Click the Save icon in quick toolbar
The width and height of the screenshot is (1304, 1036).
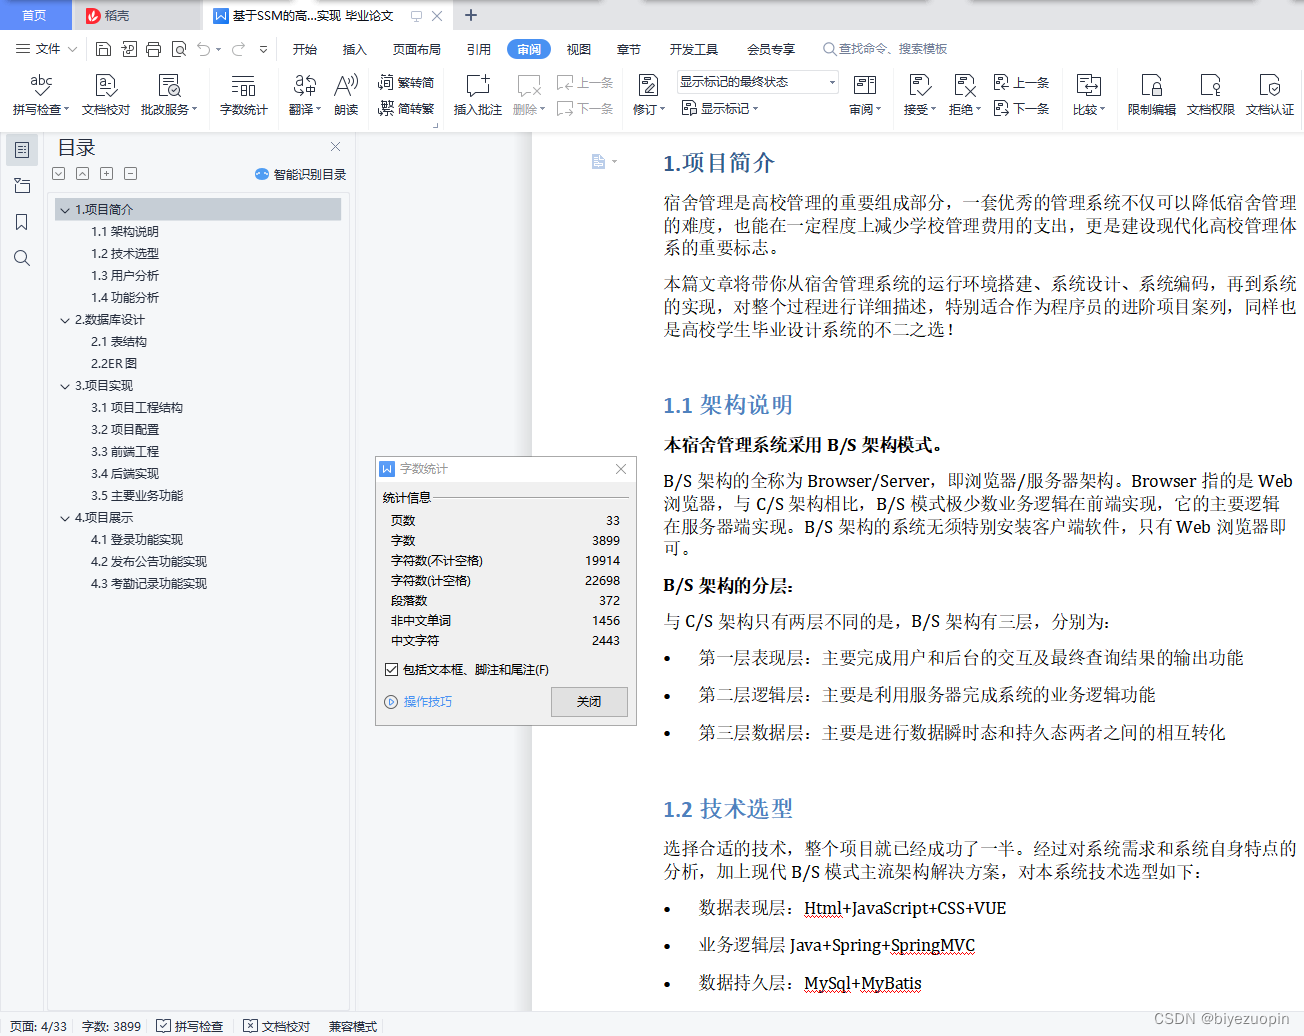103,49
